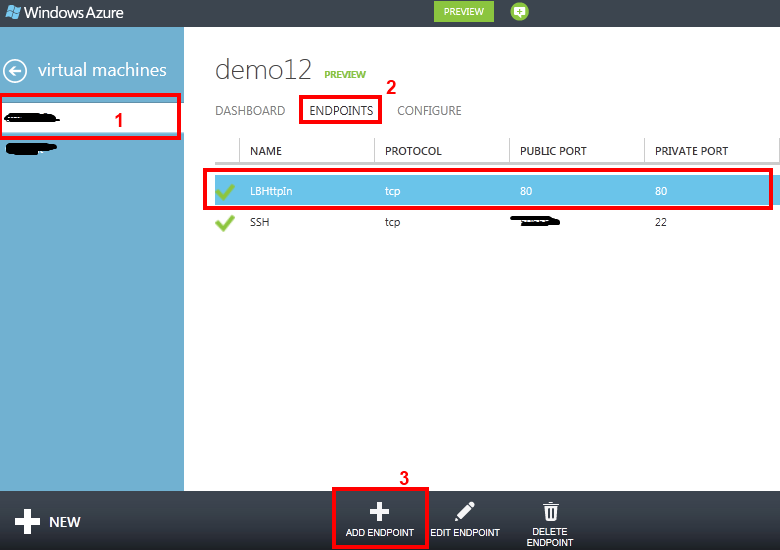780x550 pixels.
Task: Sort by PUBLIC PORT column header
Action: coord(553,151)
